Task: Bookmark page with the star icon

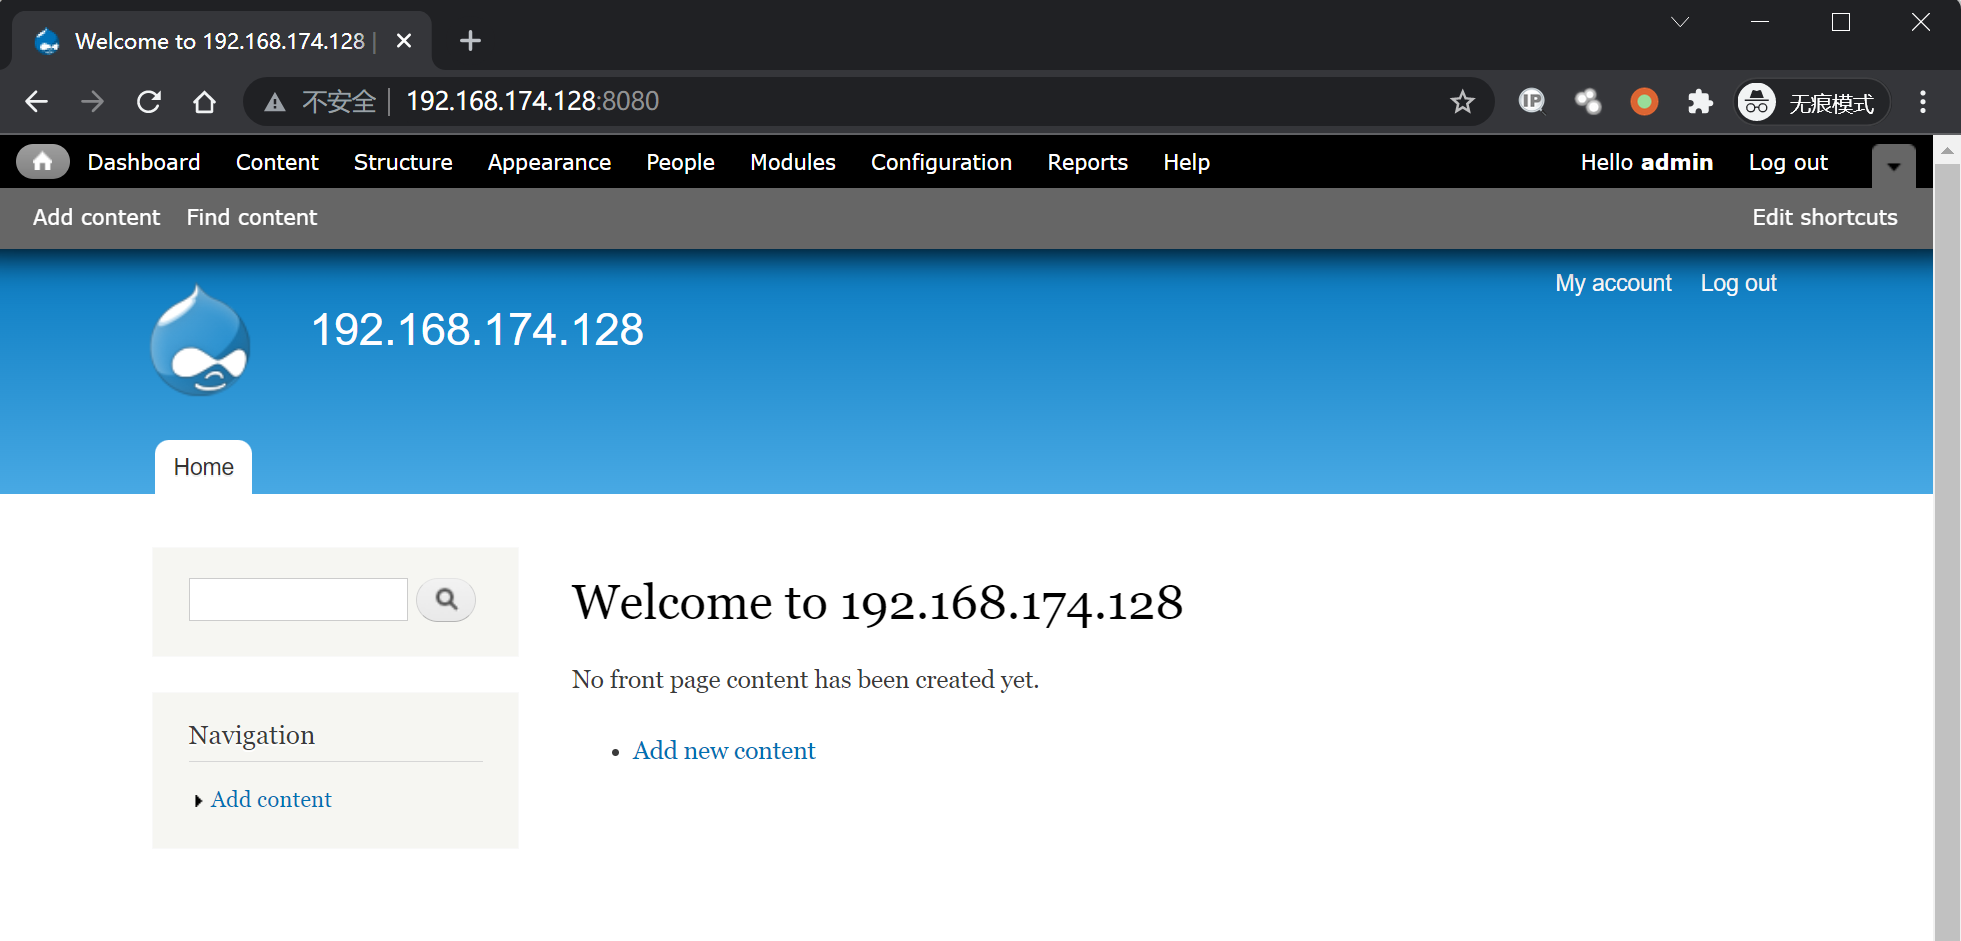Action: (x=1462, y=102)
